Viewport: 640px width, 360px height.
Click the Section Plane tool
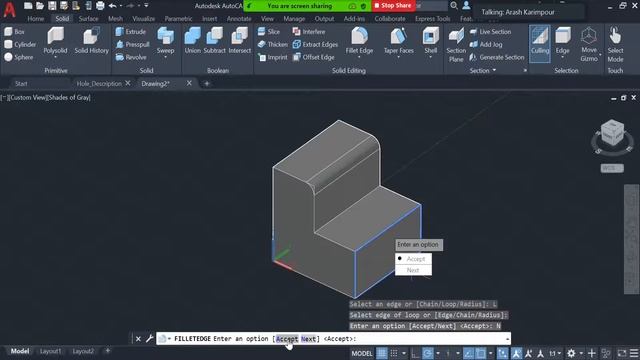(x=456, y=44)
